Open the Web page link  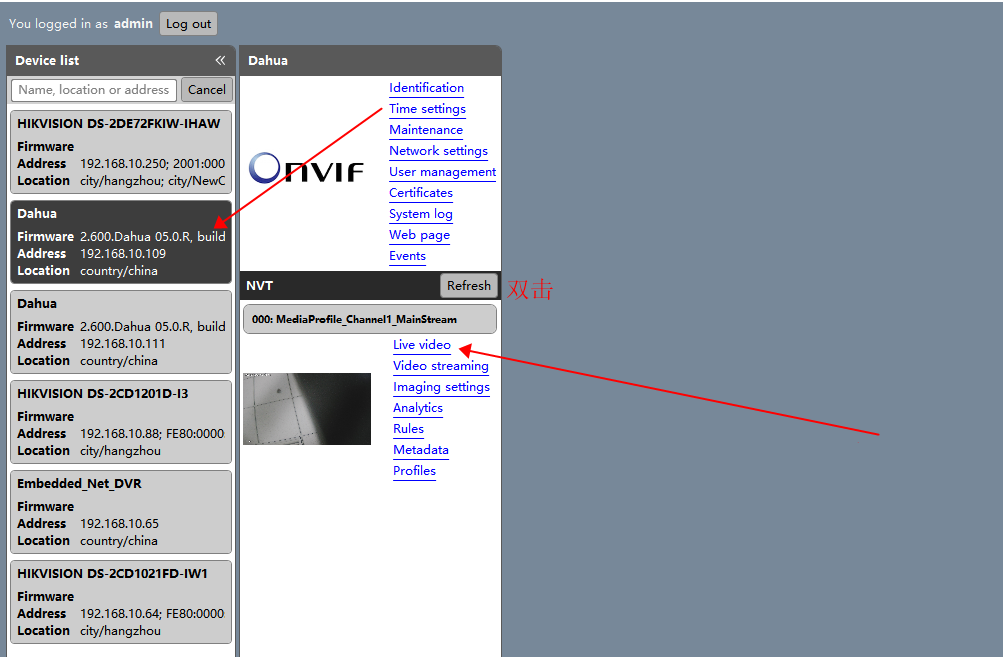(419, 235)
